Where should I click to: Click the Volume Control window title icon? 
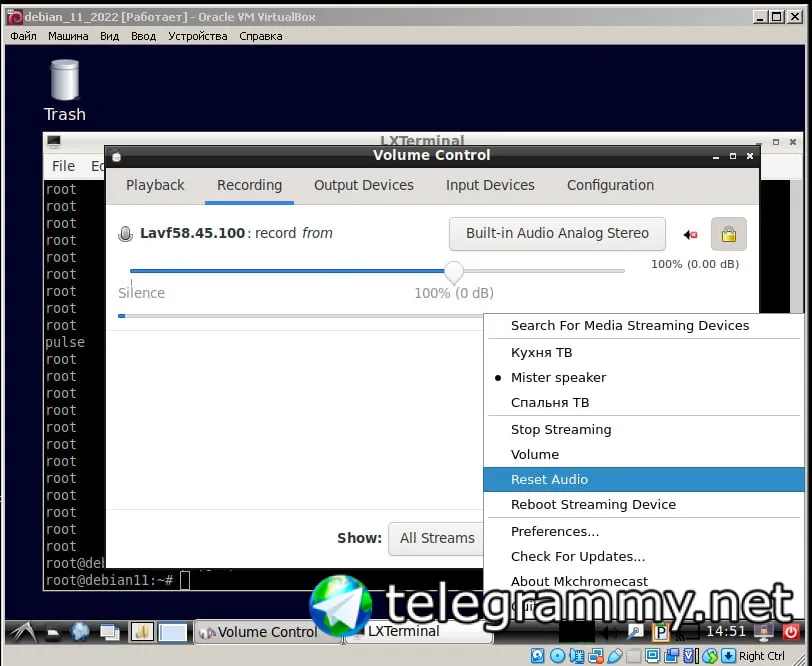pyautogui.click(x=117, y=155)
